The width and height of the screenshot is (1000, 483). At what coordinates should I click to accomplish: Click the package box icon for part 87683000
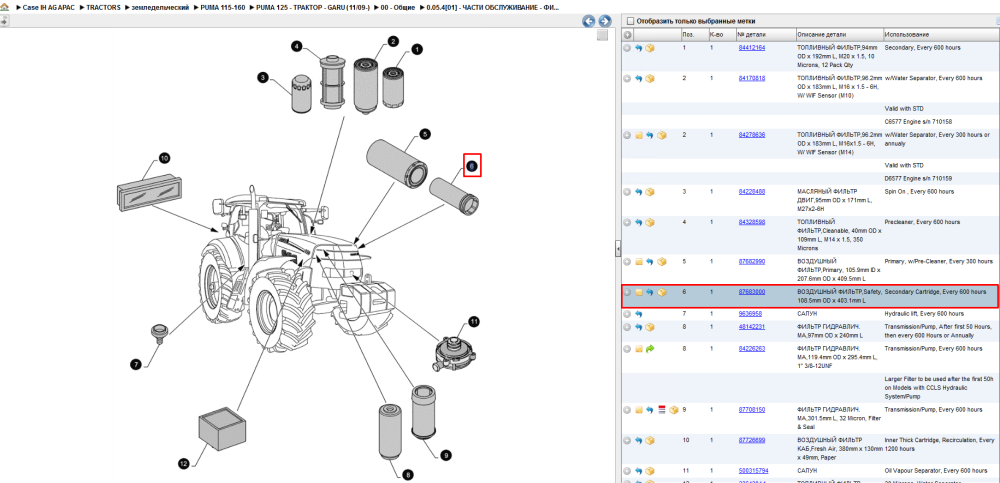662,292
